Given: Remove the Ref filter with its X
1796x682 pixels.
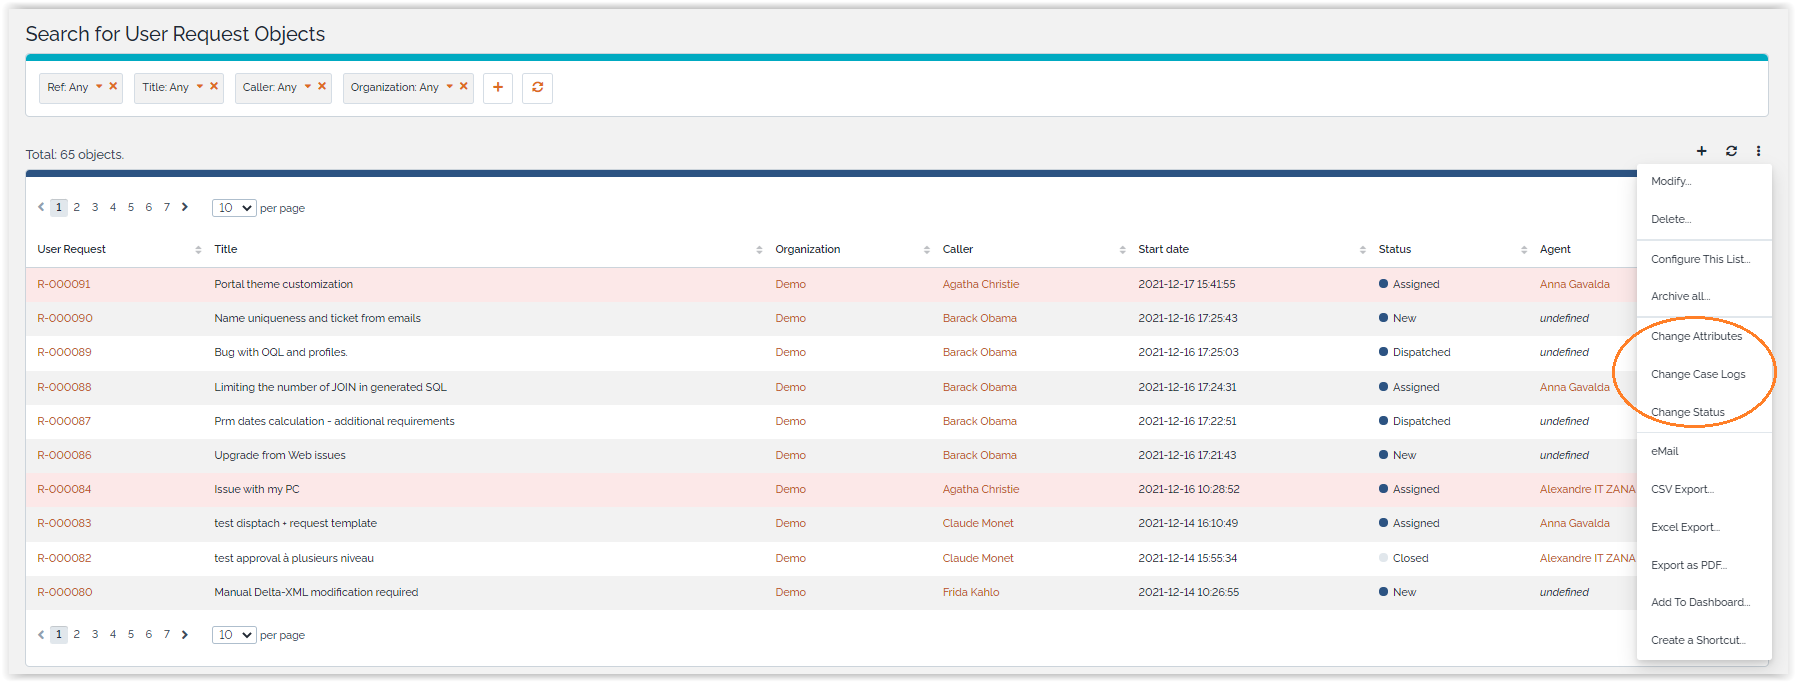Looking at the screenshot, I should tap(113, 87).
